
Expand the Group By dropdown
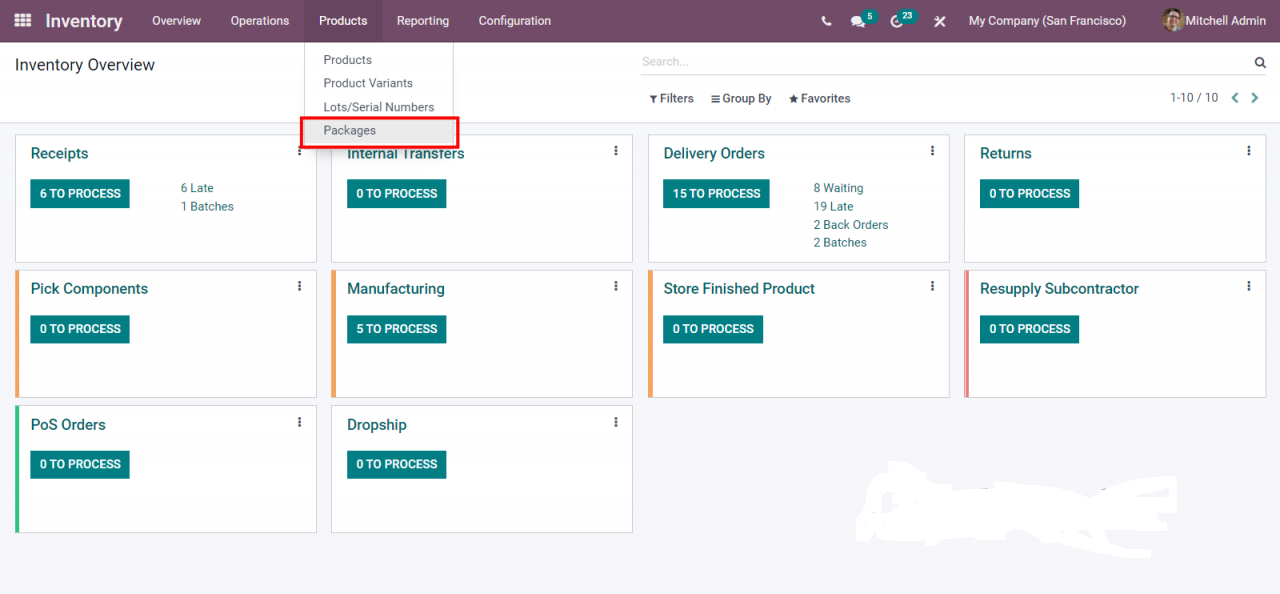point(740,99)
